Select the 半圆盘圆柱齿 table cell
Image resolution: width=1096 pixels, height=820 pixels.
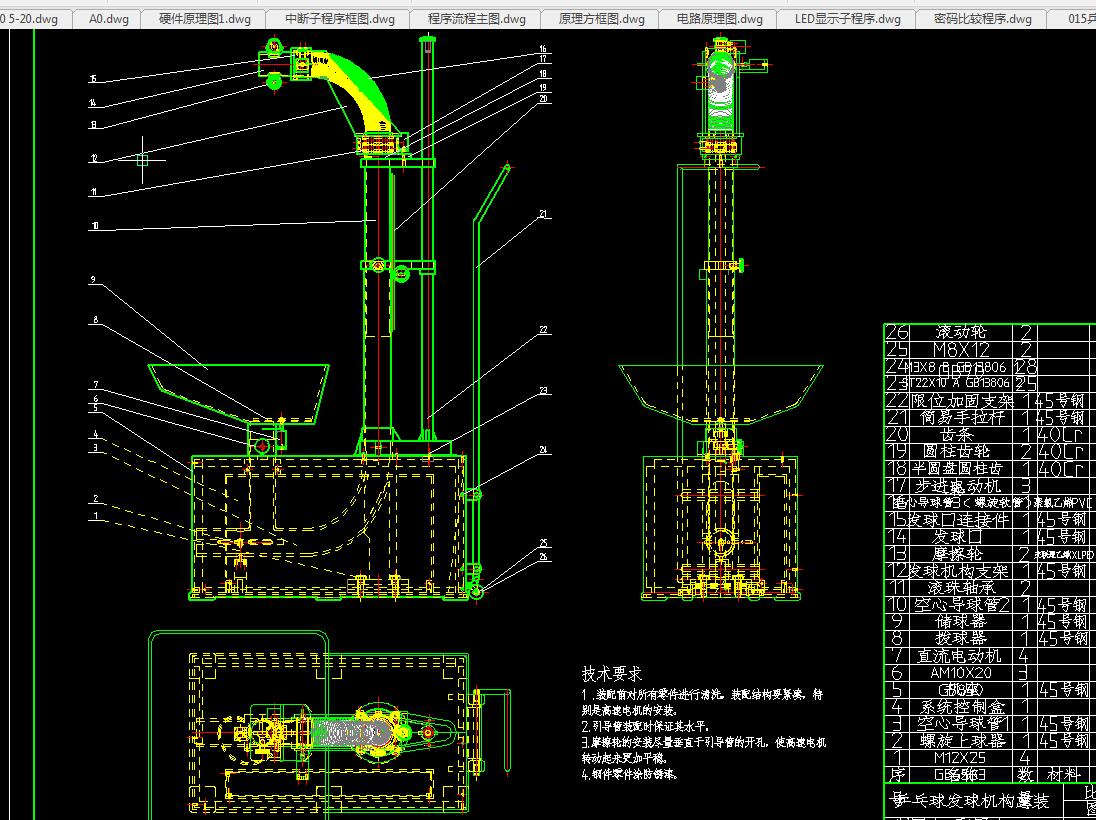point(960,468)
